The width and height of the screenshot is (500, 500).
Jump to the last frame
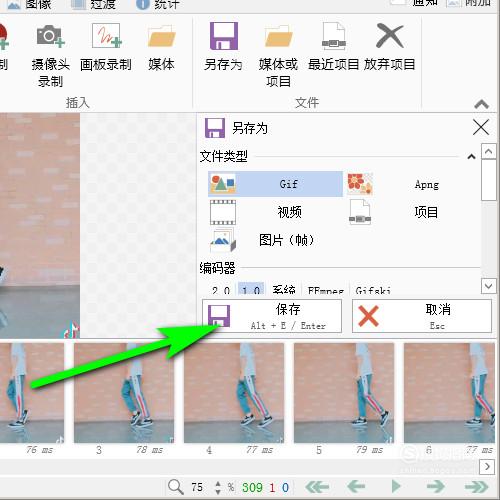coord(477,487)
